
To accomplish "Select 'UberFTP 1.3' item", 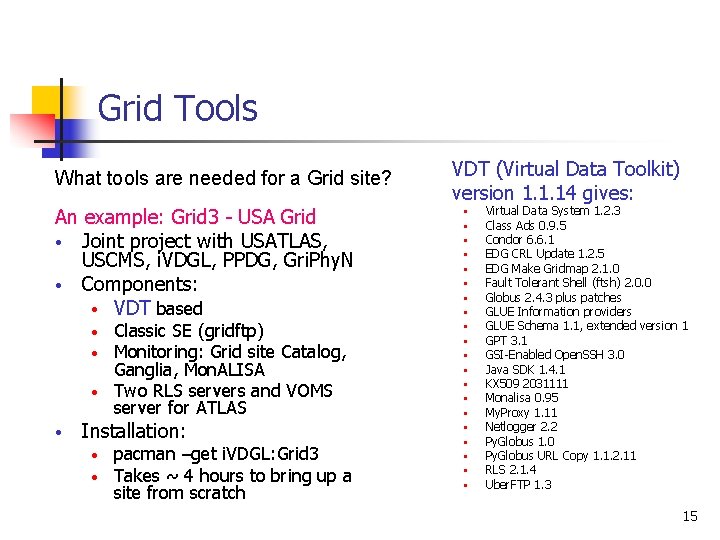I will [x=518, y=485].
